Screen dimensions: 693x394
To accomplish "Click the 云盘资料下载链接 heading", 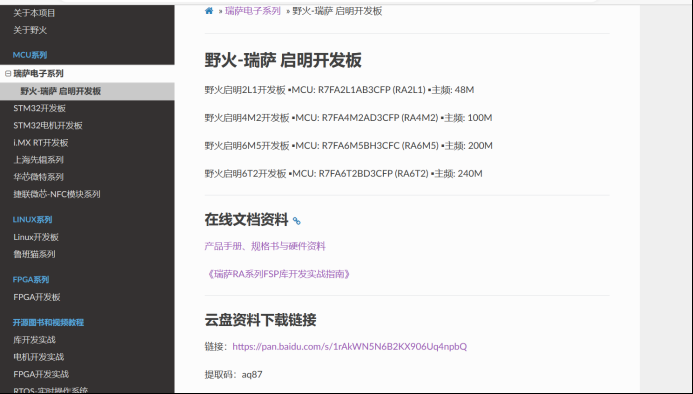I will [x=260, y=320].
